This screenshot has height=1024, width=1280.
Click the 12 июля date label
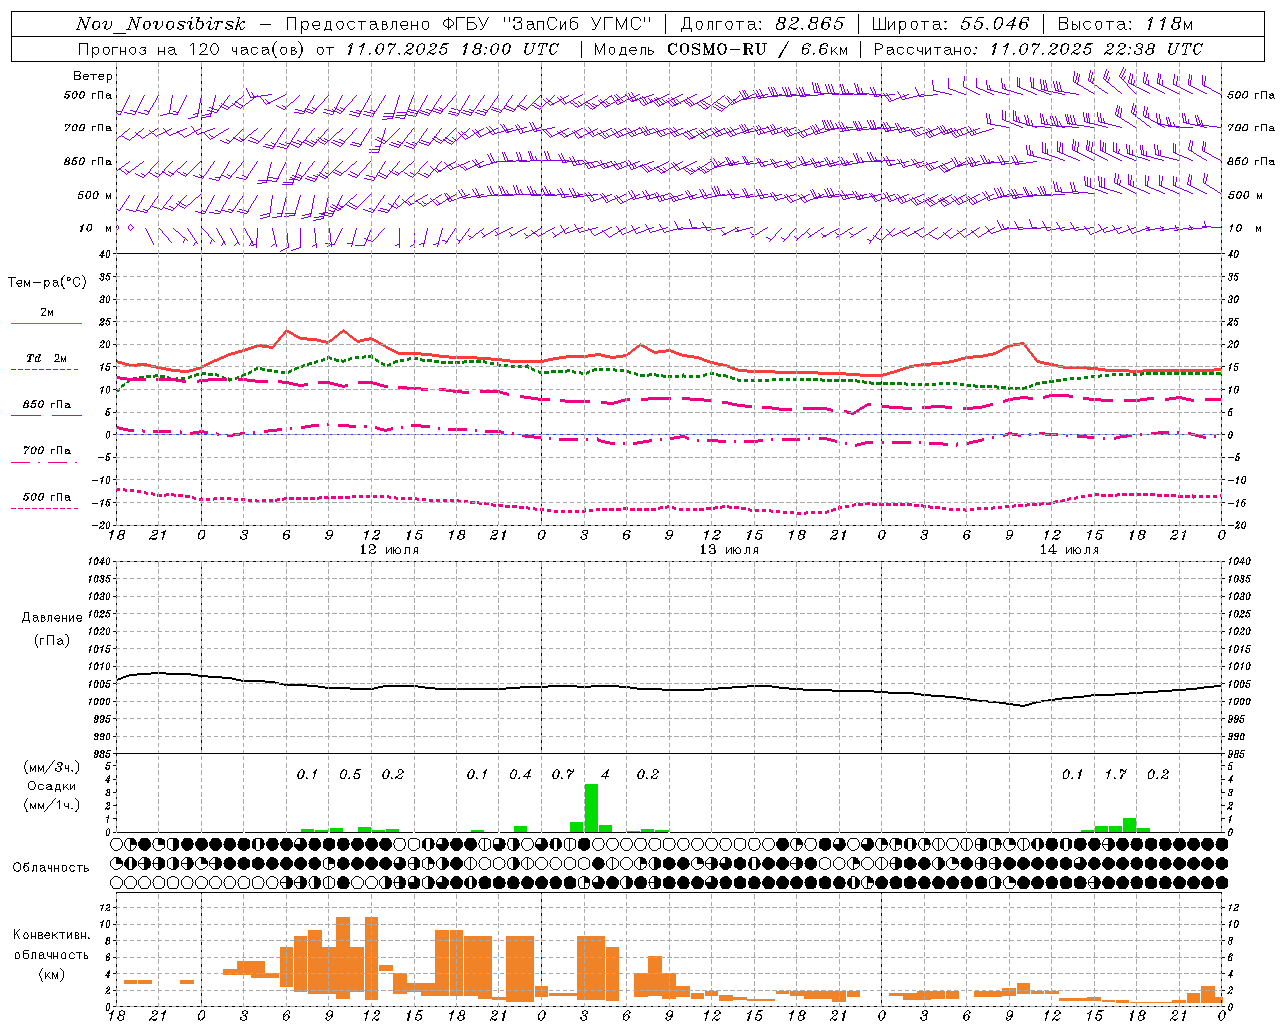pyautogui.click(x=389, y=550)
